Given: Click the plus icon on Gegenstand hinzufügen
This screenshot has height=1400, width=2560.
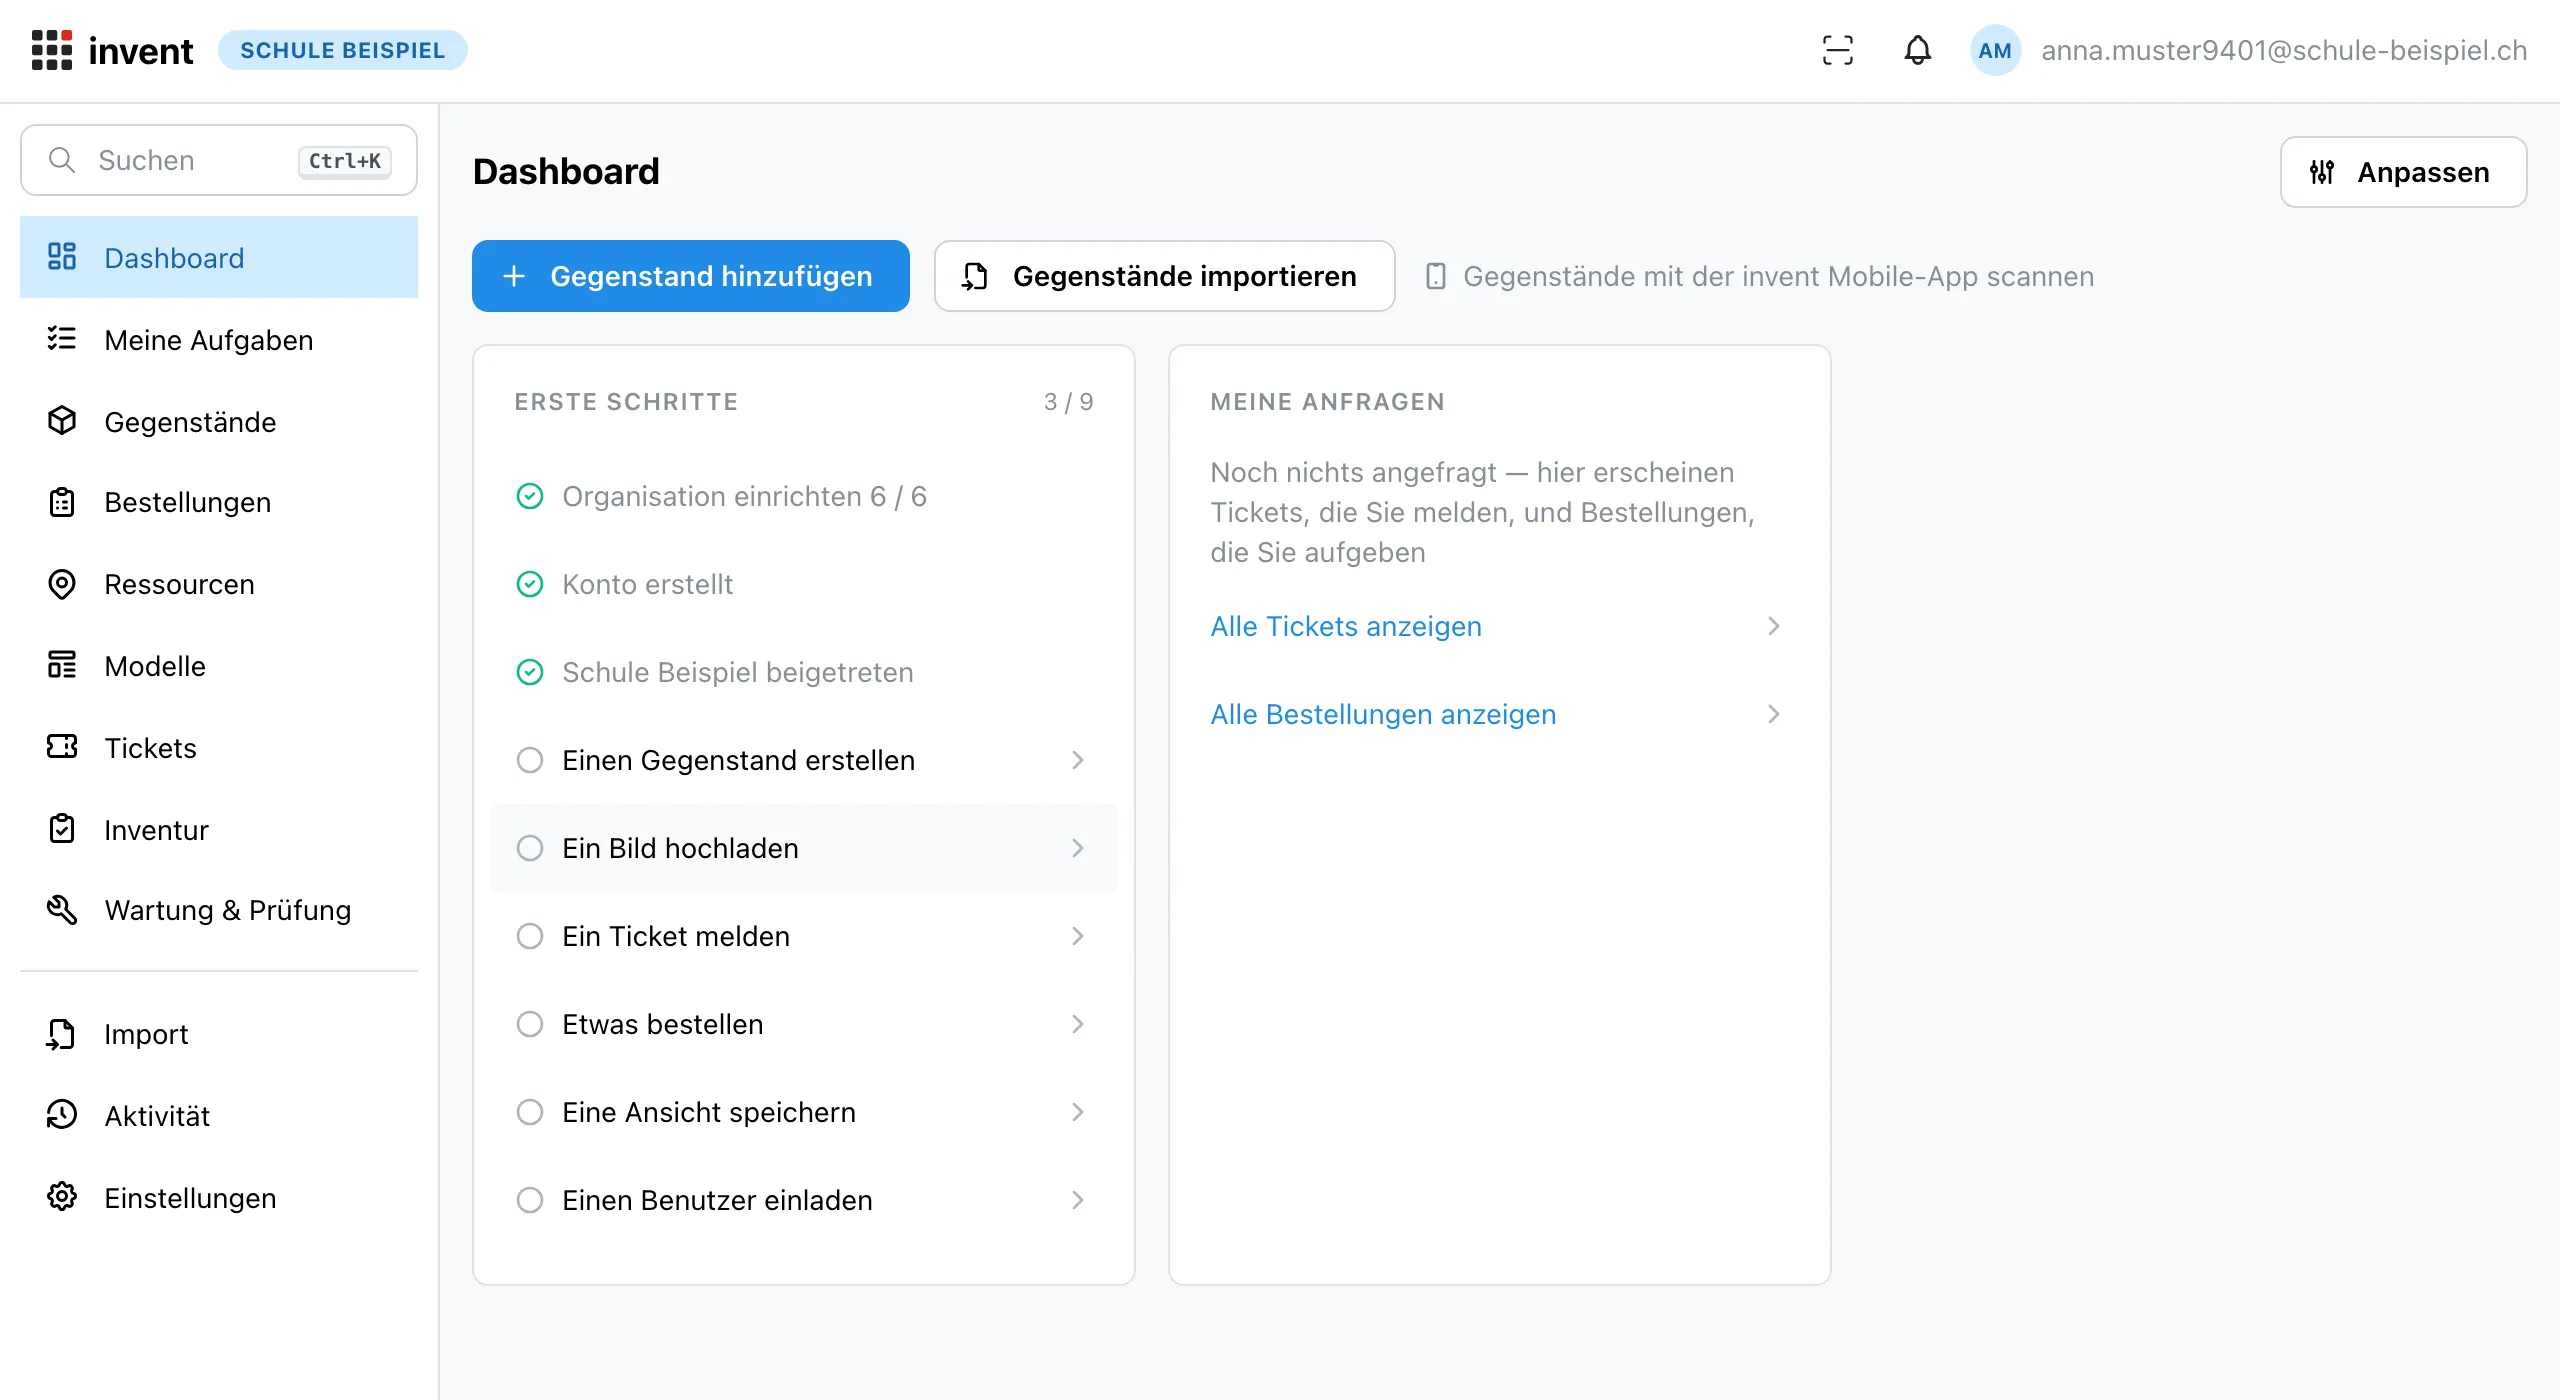Looking at the screenshot, I should [x=514, y=276].
